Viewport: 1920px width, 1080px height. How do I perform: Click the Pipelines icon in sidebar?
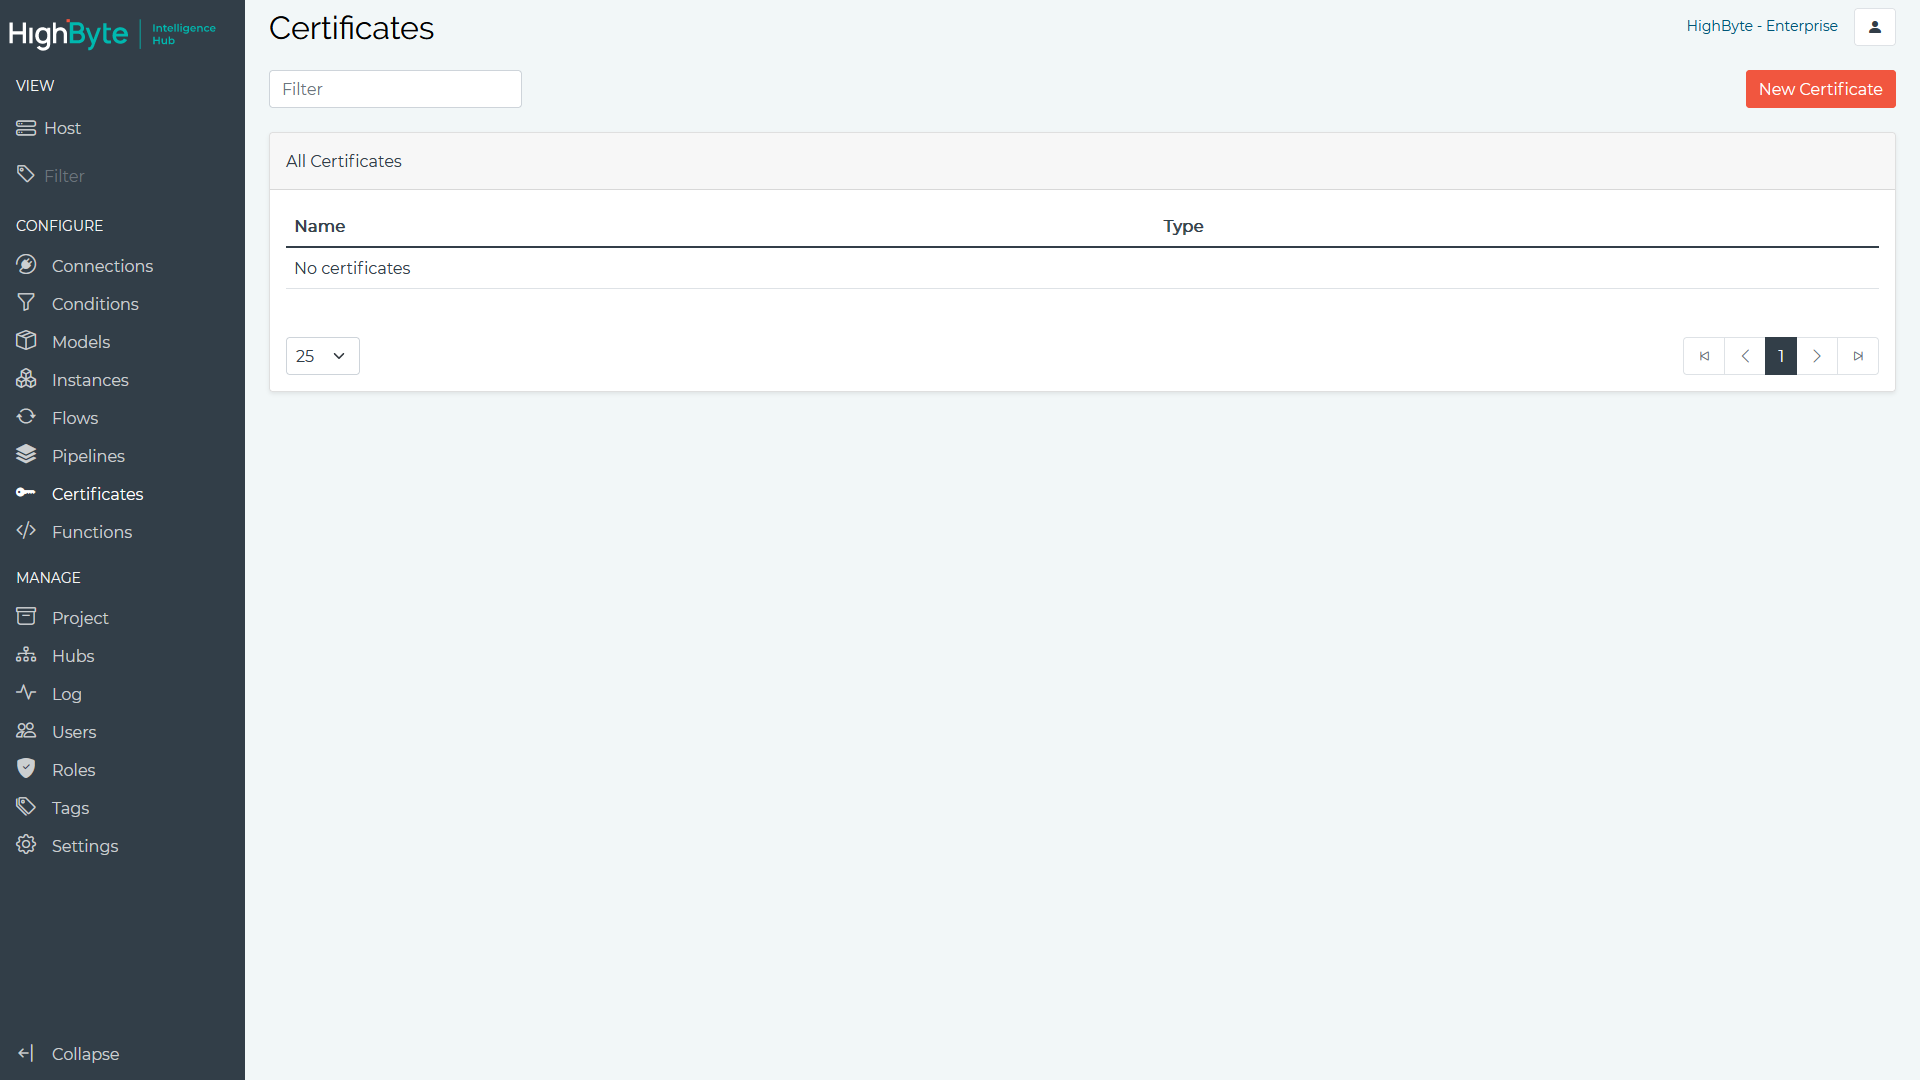[26, 456]
